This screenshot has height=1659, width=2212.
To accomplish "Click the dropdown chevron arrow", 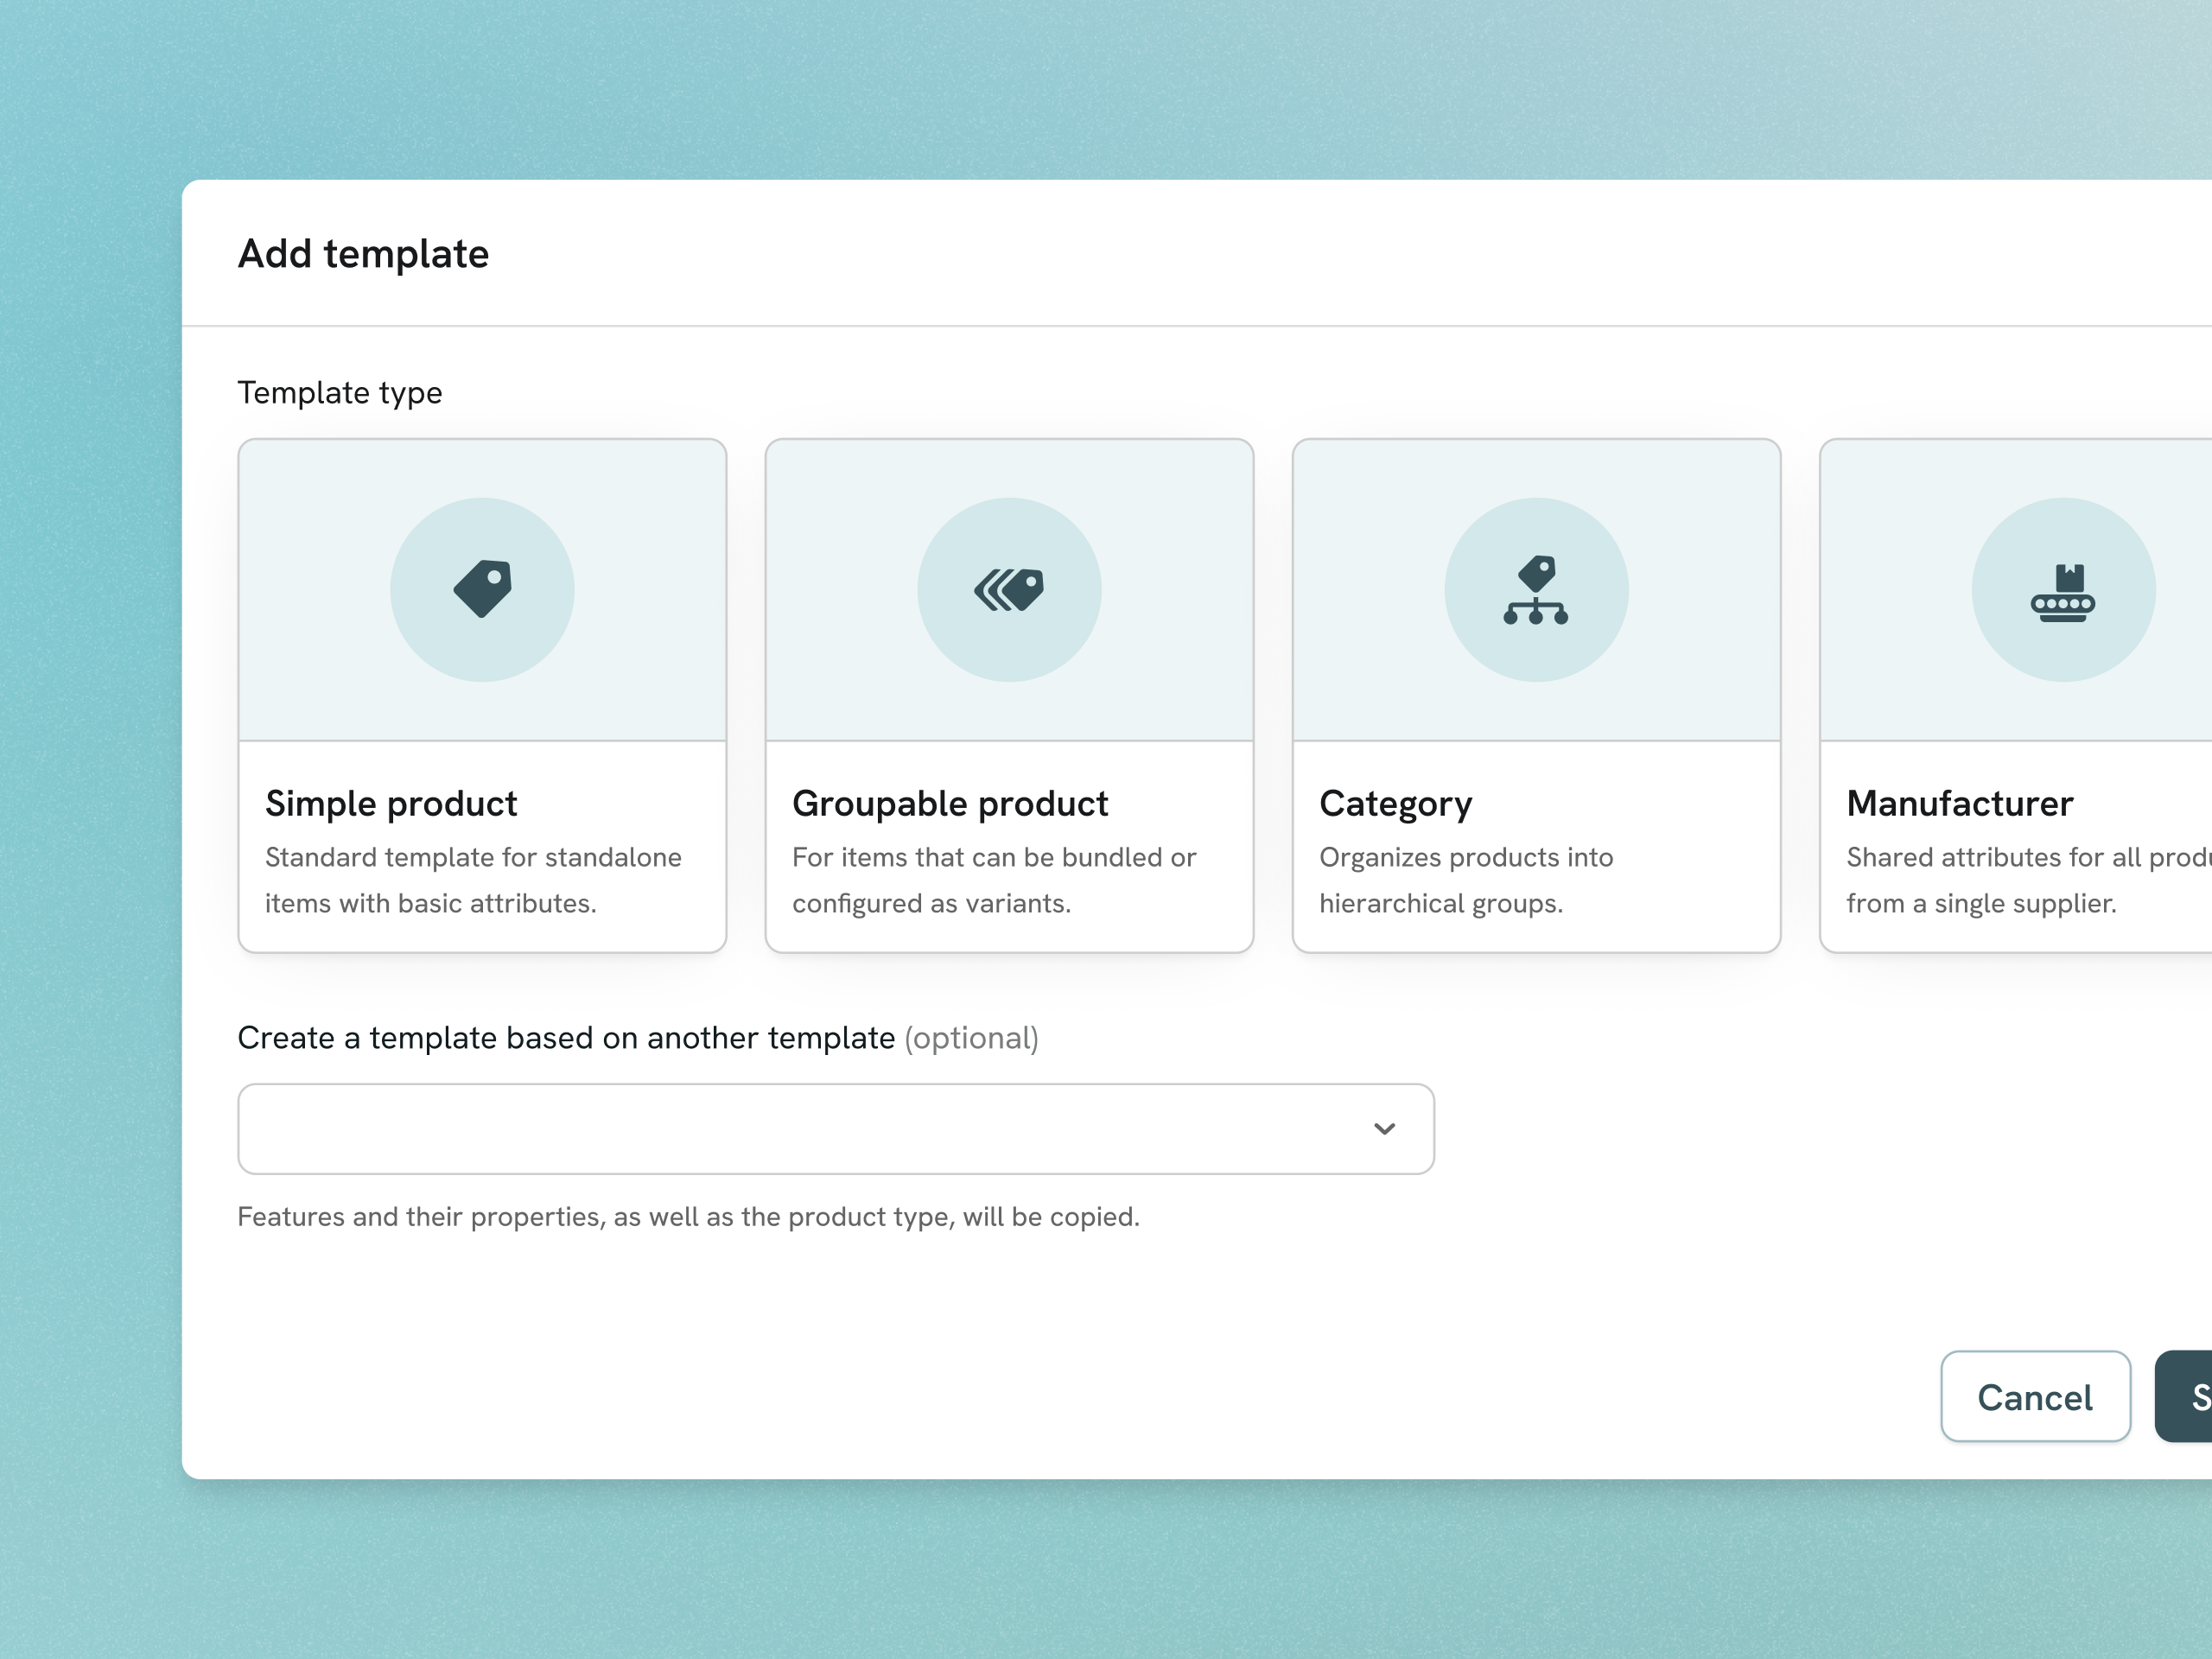I will [1385, 1128].
